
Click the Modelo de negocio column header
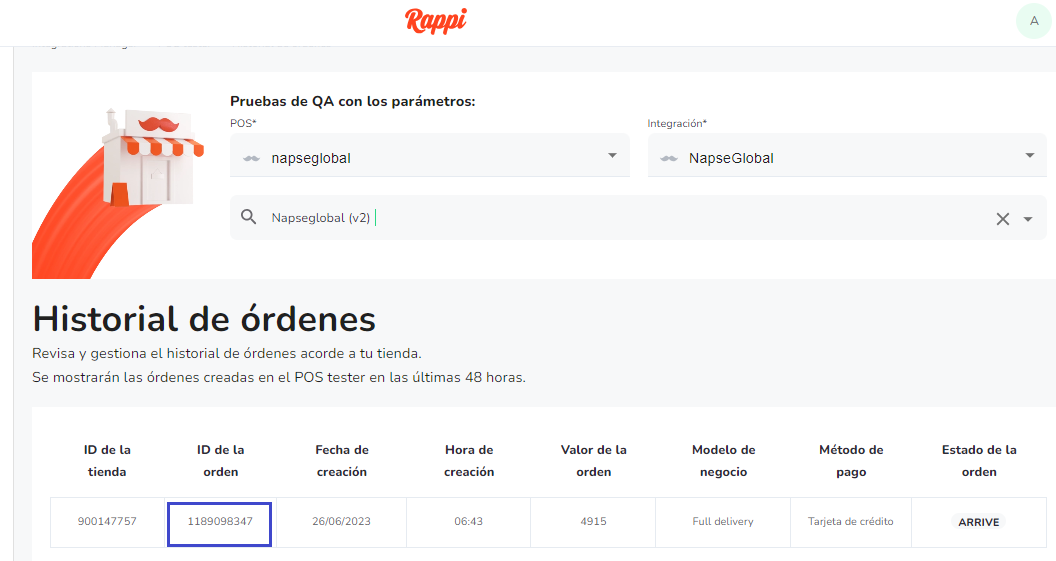(x=723, y=461)
